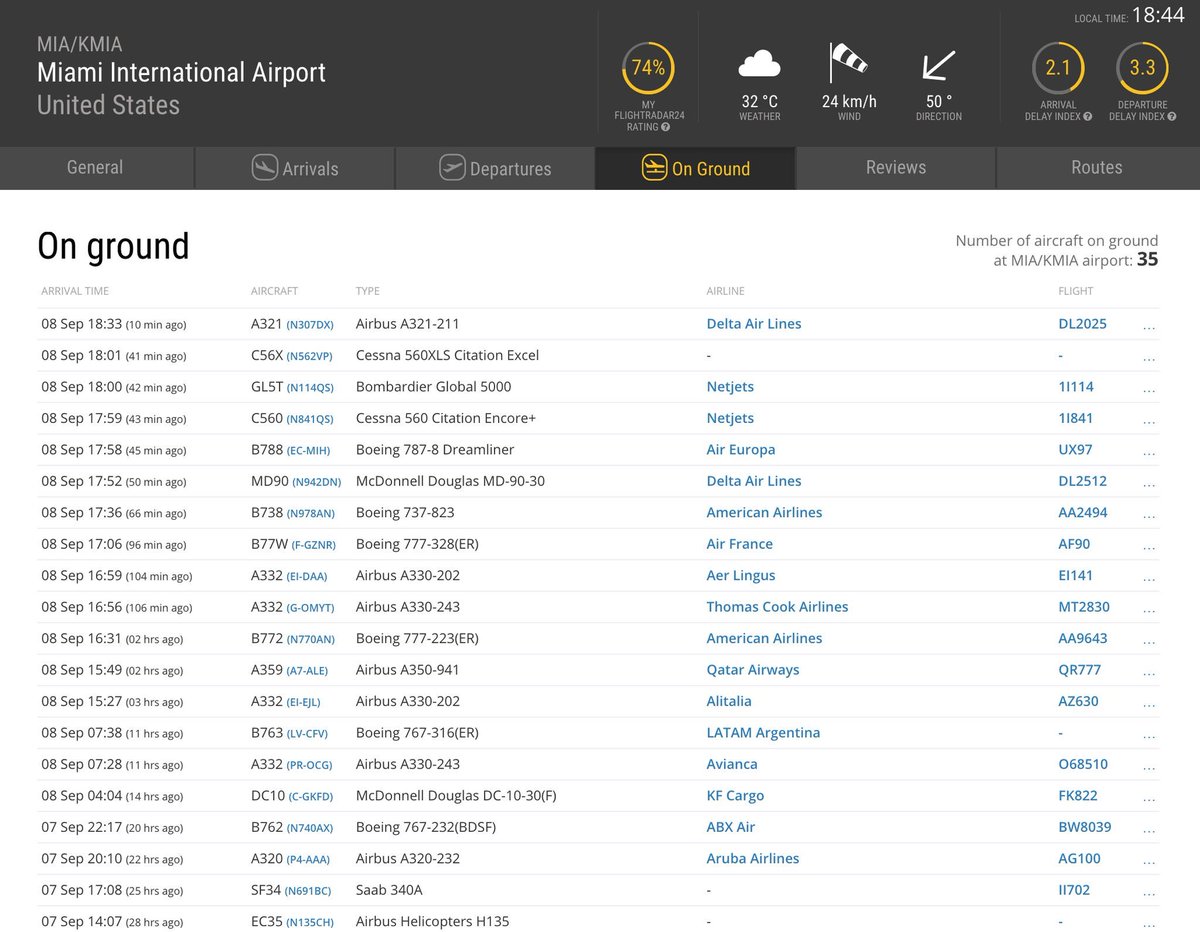Open the ABX Air airline link
Screen dimensions: 1200x932
(x=731, y=827)
